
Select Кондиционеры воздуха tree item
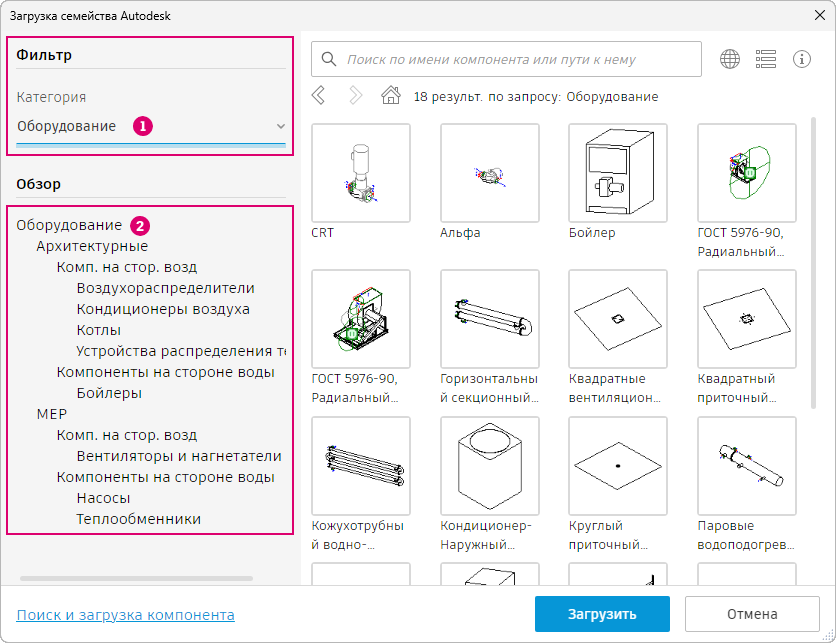[x=163, y=309]
